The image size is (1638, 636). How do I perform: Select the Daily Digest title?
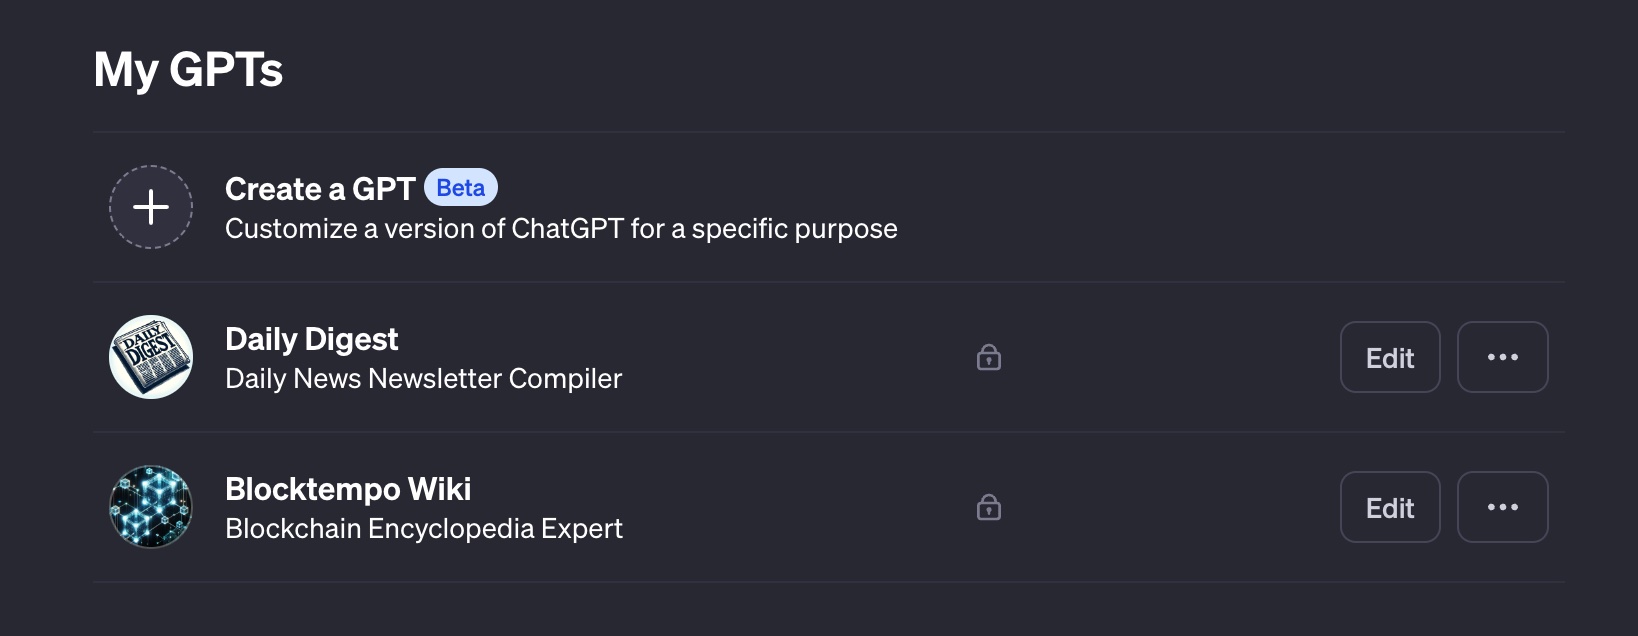pos(311,339)
